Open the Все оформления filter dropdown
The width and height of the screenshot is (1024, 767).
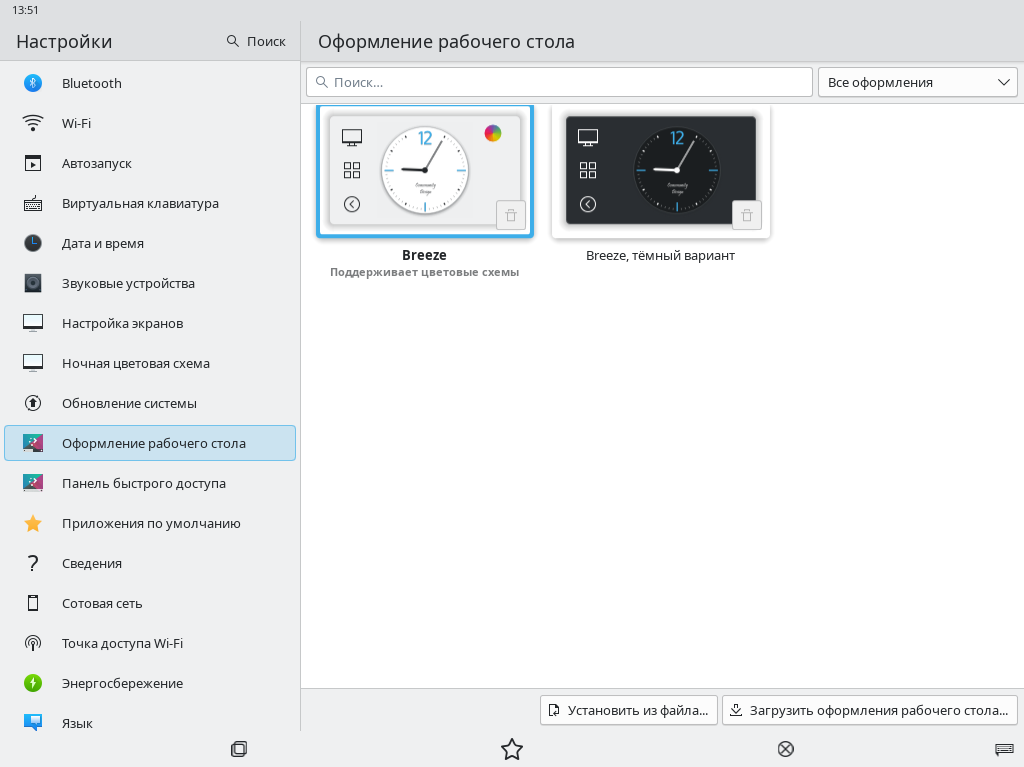(x=918, y=82)
